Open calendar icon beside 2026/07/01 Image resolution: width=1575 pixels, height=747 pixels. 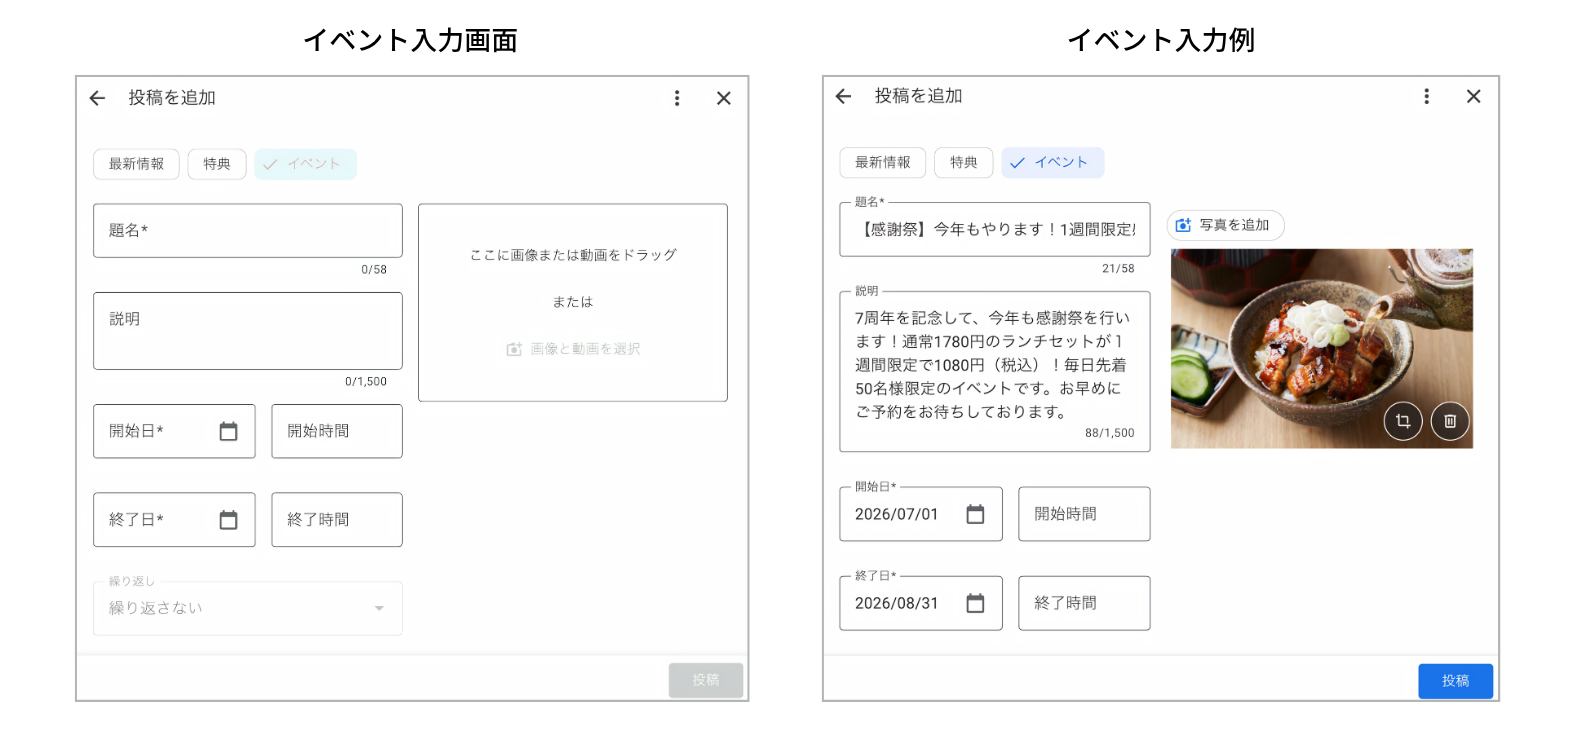(975, 514)
